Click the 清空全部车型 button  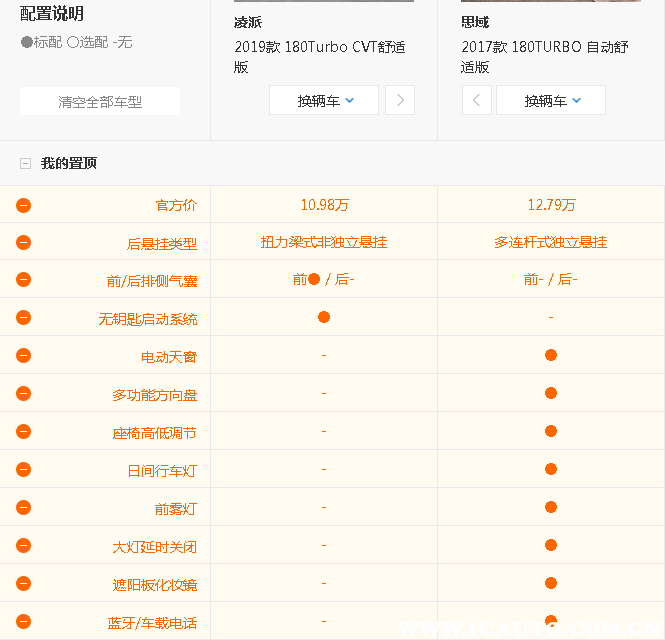(x=100, y=101)
